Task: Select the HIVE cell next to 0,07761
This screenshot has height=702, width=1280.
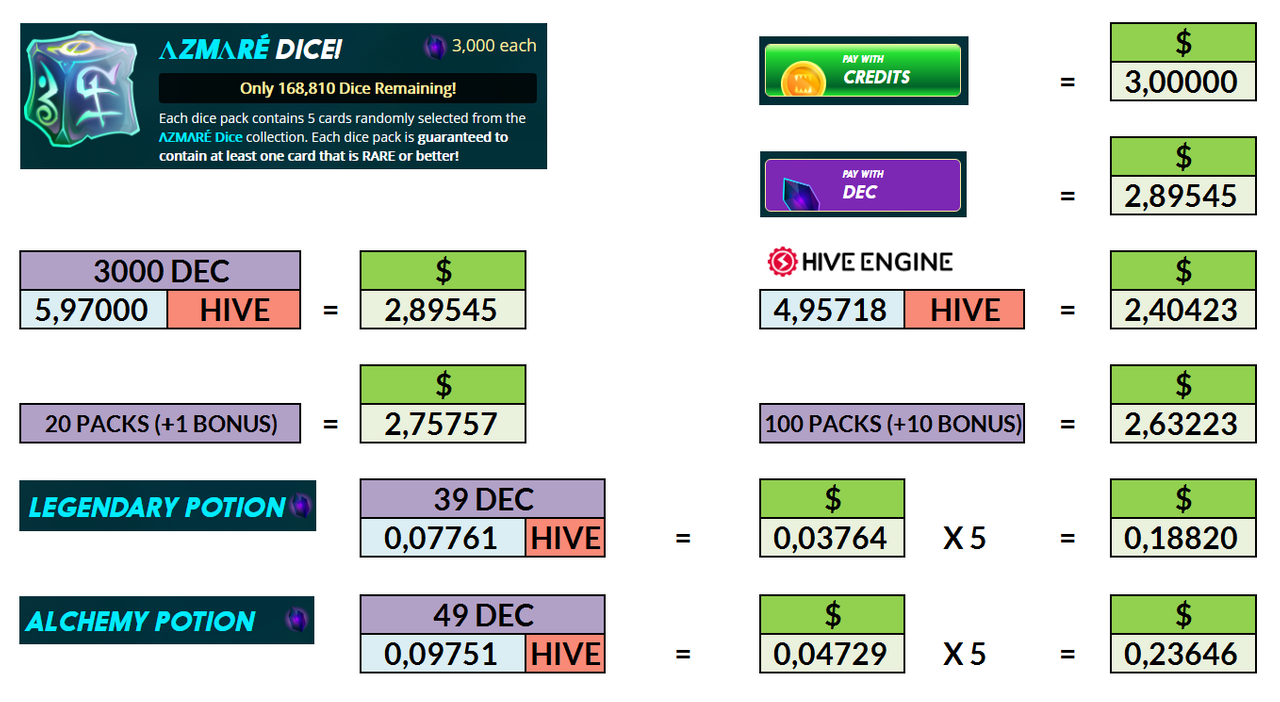Action: (x=566, y=538)
